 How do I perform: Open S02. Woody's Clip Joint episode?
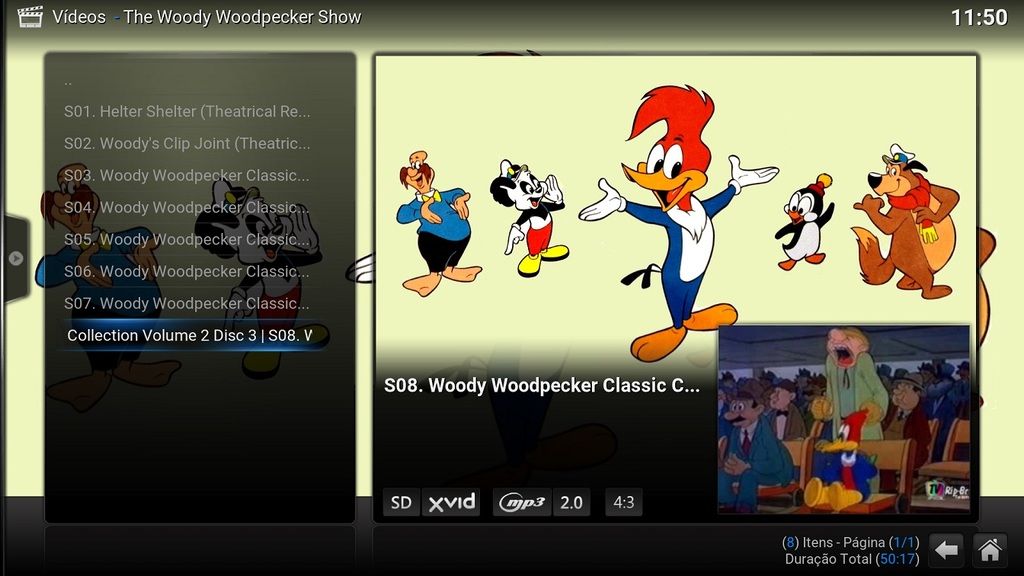(188, 144)
